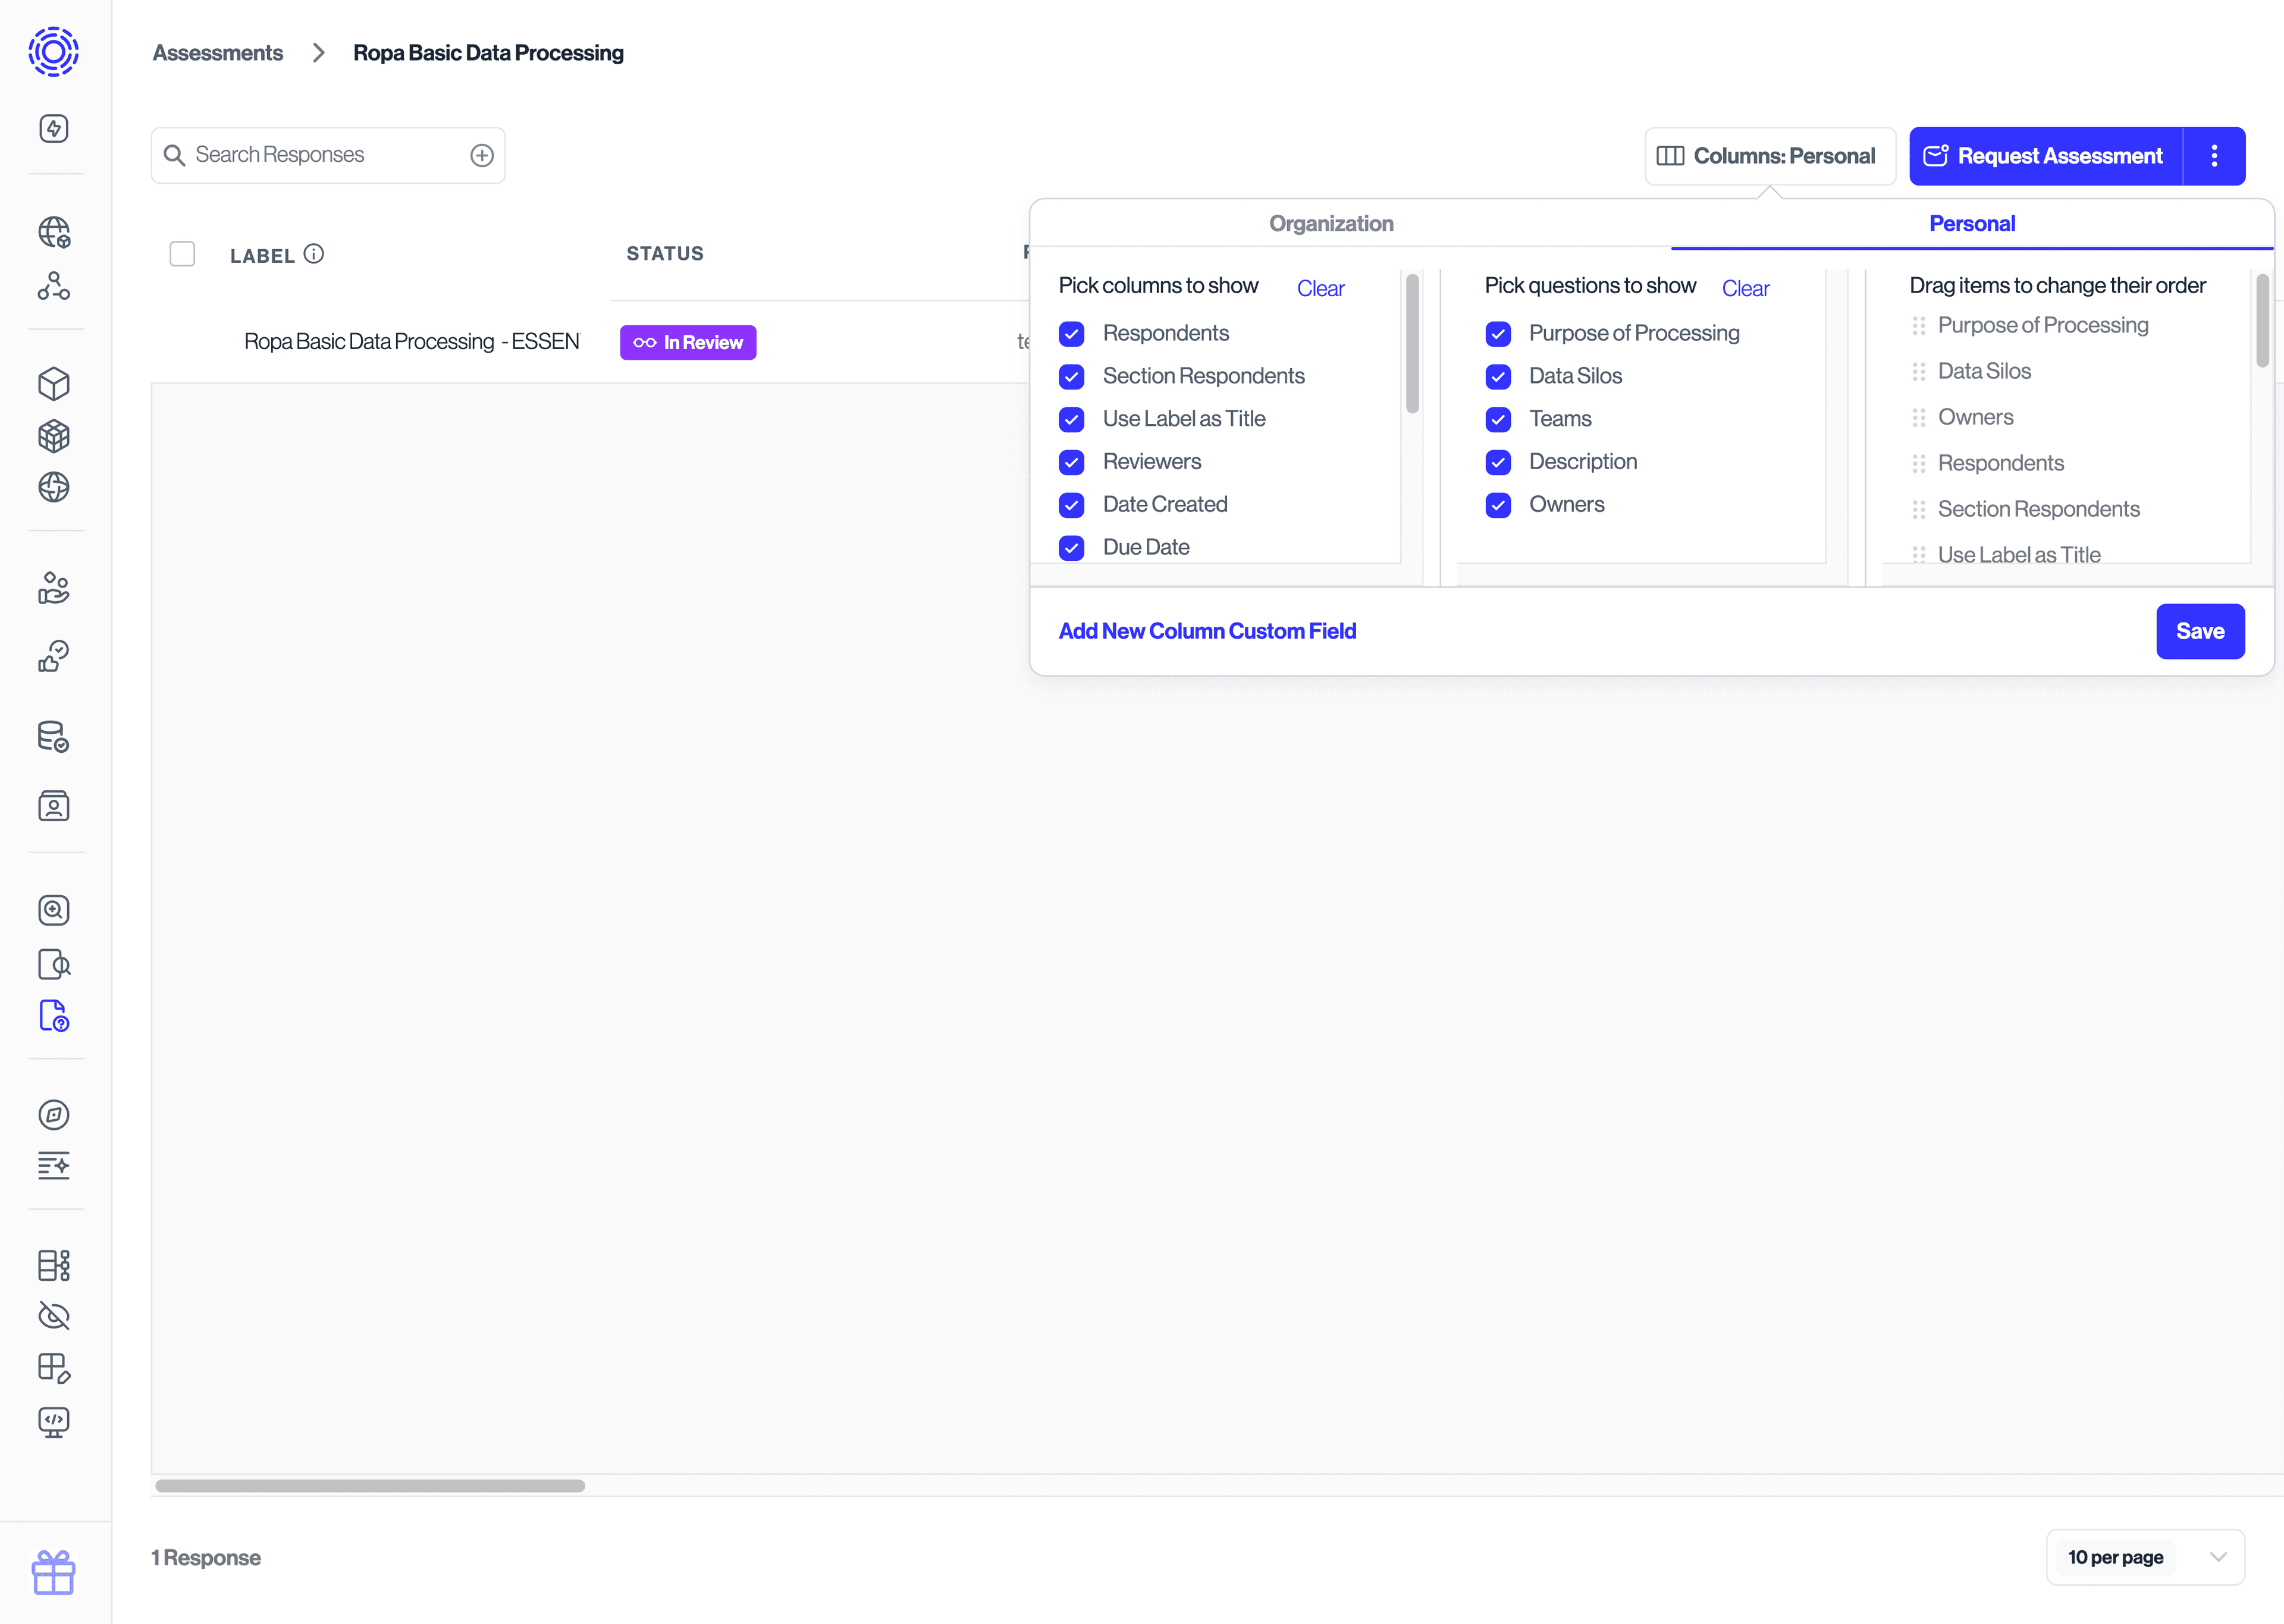Select the checkbox next to the LABEL header
This screenshot has width=2284, height=1624.
click(x=183, y=254)
